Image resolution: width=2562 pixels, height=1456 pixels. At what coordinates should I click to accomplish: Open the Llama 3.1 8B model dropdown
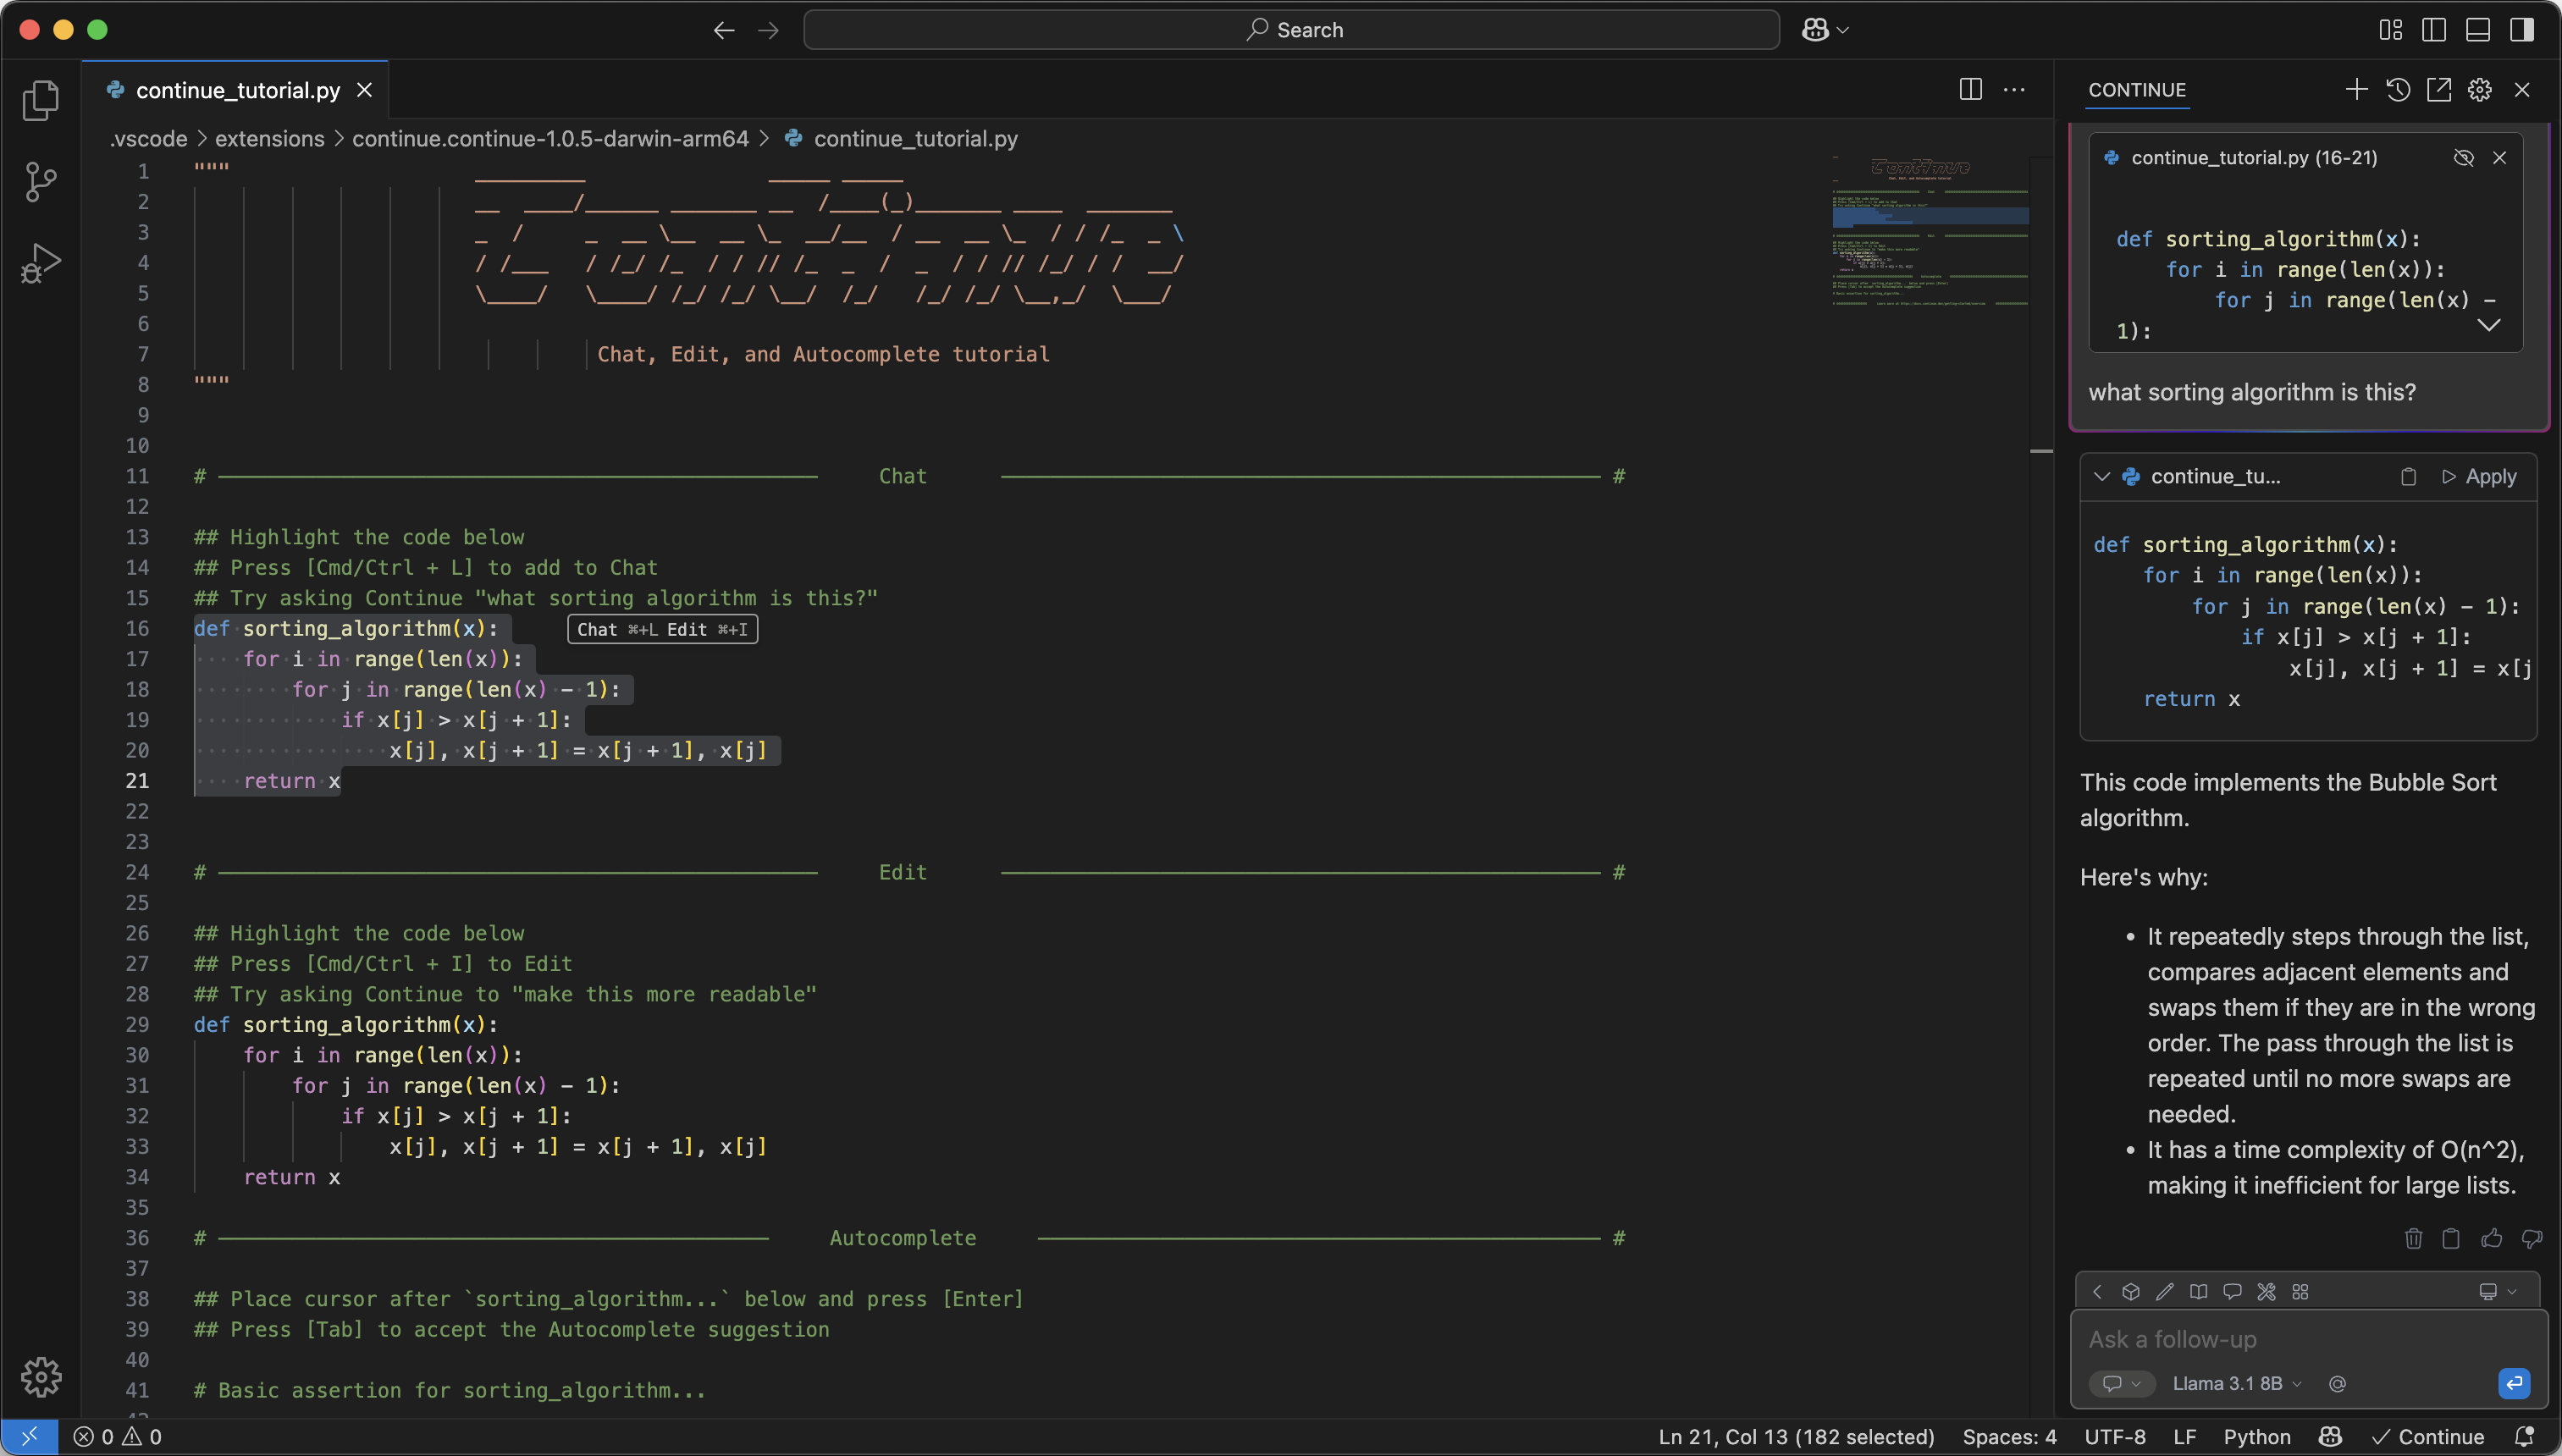2237,1384
